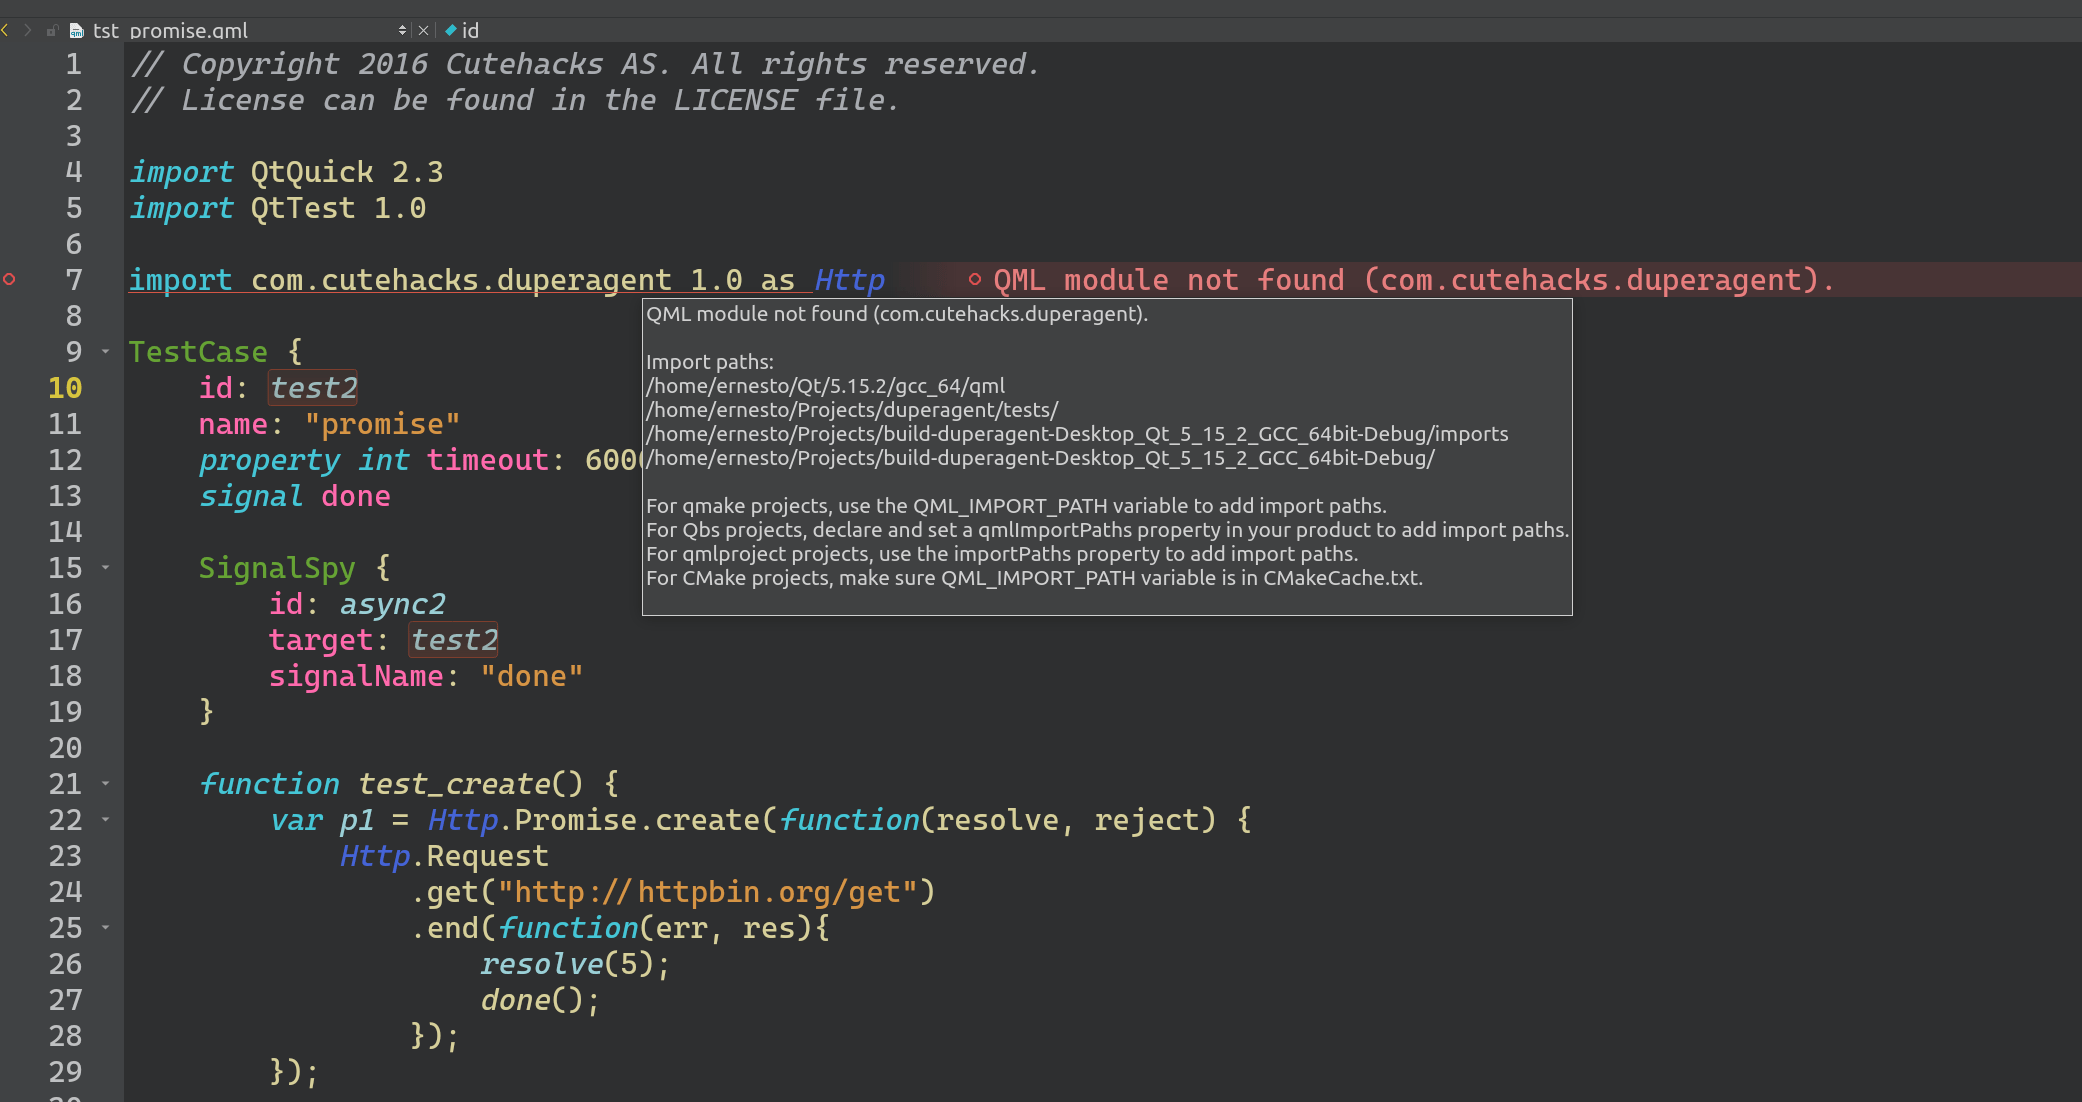Close the tst_promise.qml document

tap(423, 31)
